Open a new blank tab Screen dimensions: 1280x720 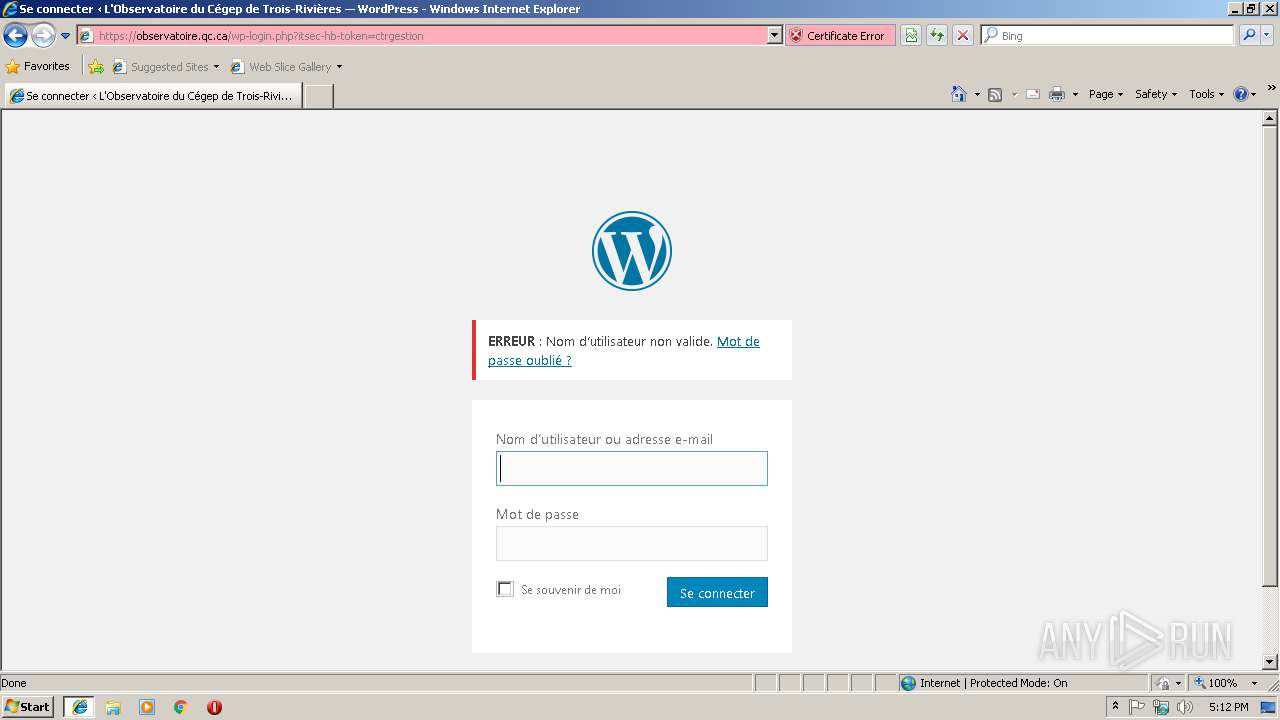pyautogui.click(x=318, y=96)
